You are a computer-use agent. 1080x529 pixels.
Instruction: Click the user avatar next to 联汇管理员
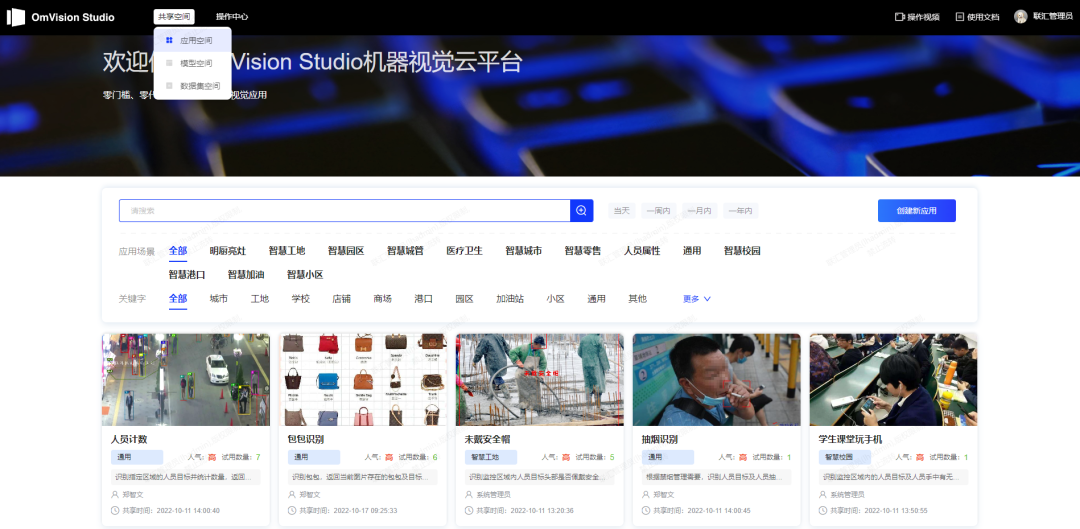click(1020, 17)
